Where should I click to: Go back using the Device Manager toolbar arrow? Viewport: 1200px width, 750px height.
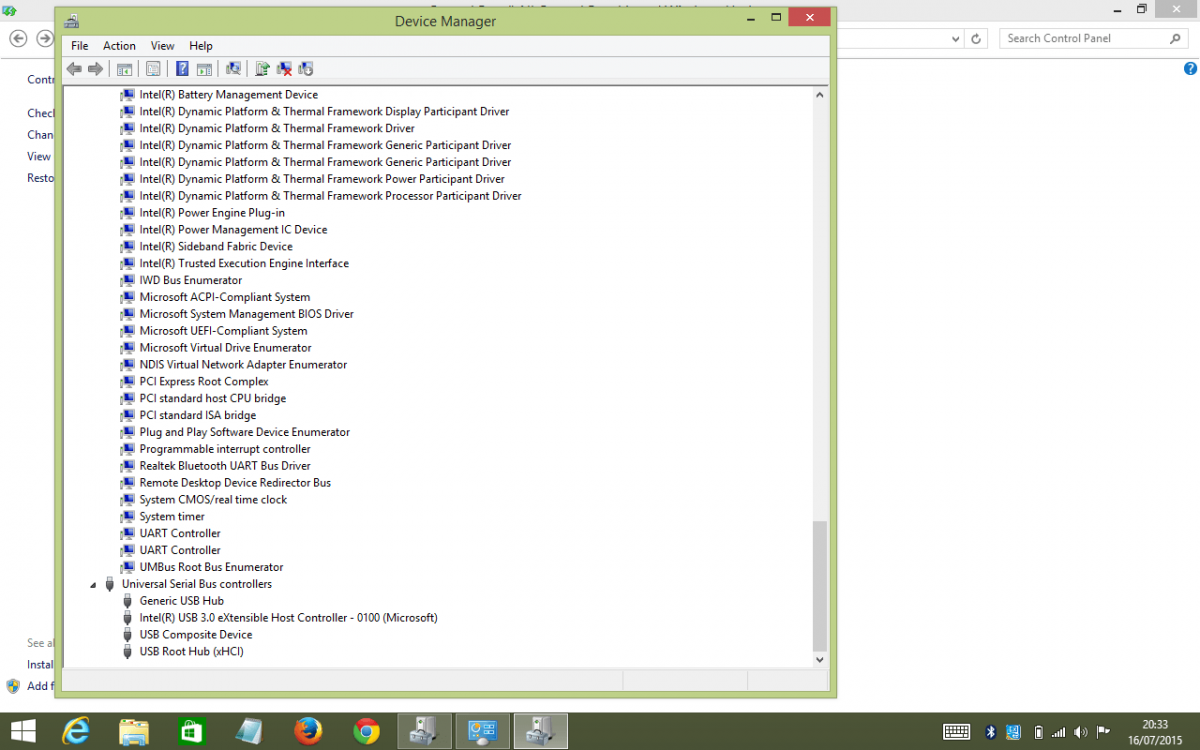tap(74, 69)
